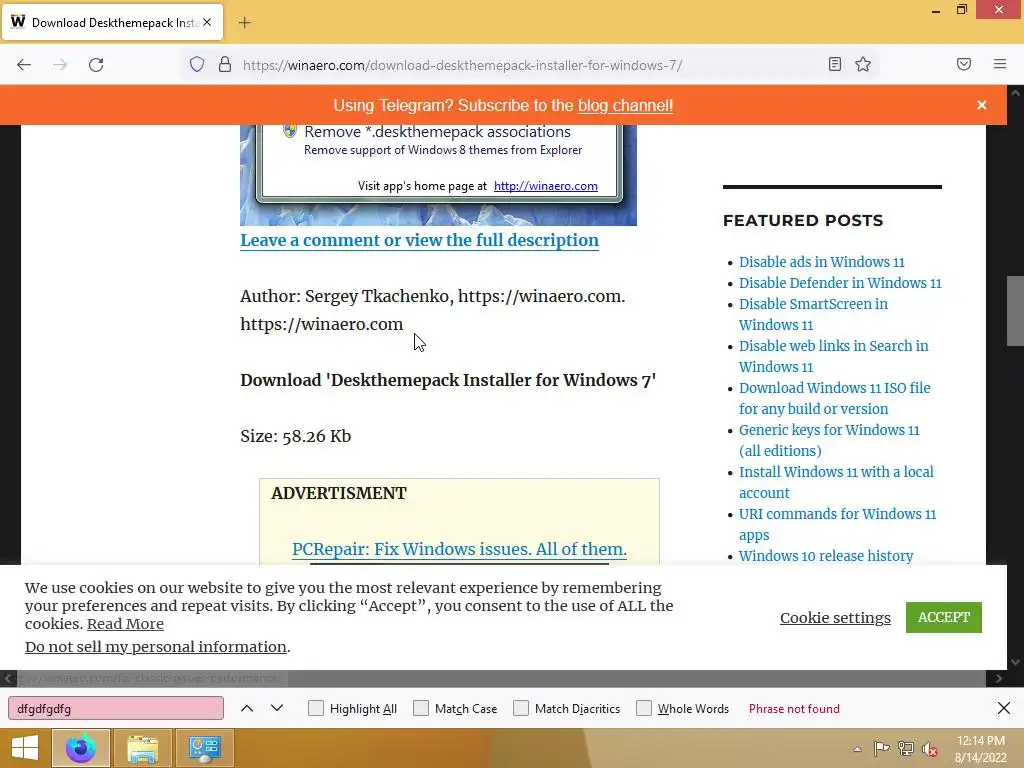Go back to the previous page
This screenshot has width=1024, height=768.
[24, 65]
